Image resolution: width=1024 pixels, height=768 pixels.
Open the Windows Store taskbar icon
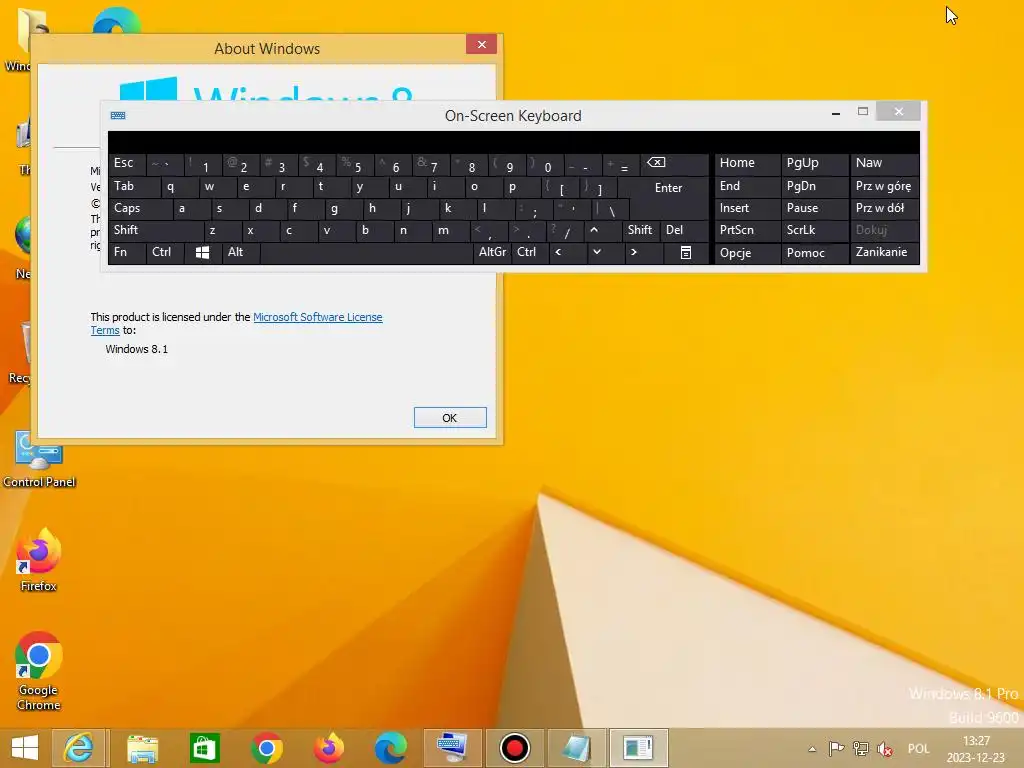click(x=204, y=748)
